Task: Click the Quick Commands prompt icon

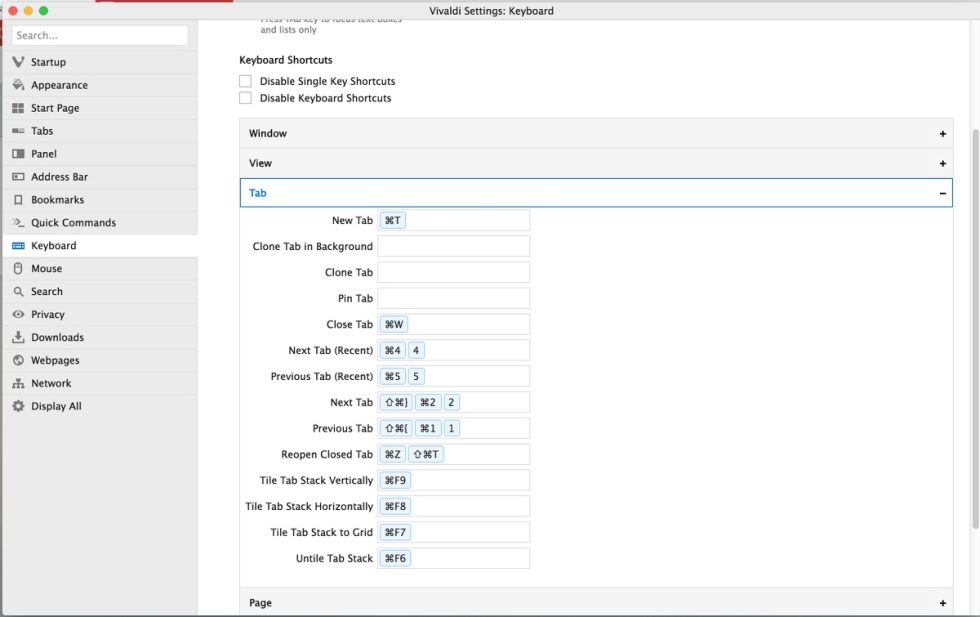Action: coord(18,223)
